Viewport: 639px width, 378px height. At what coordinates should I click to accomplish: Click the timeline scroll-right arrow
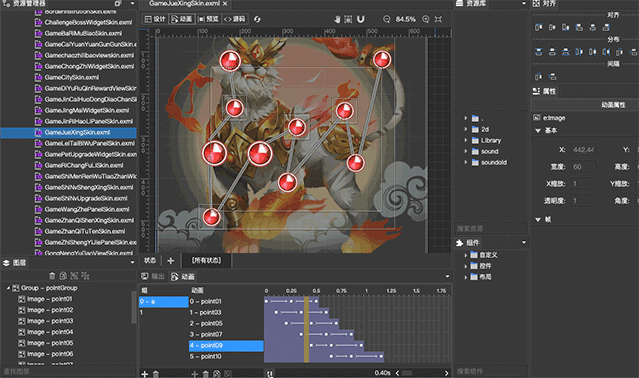[446, 373]
